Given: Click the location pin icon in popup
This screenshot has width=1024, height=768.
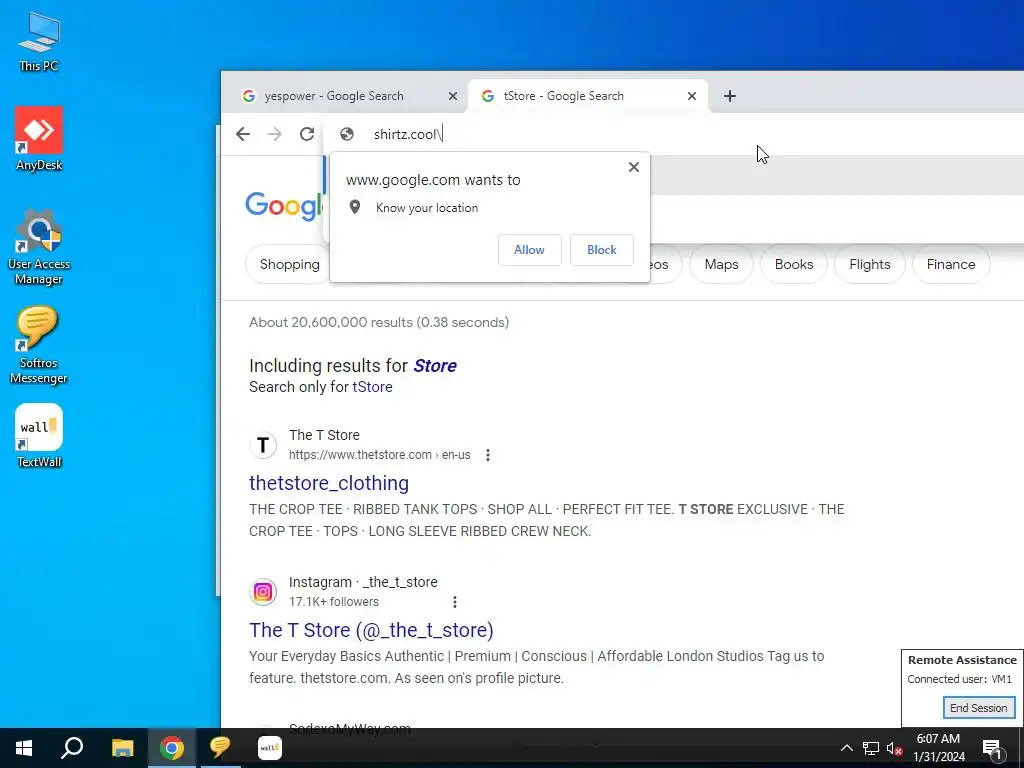Looking at the screenshot, I should [355, 208].
